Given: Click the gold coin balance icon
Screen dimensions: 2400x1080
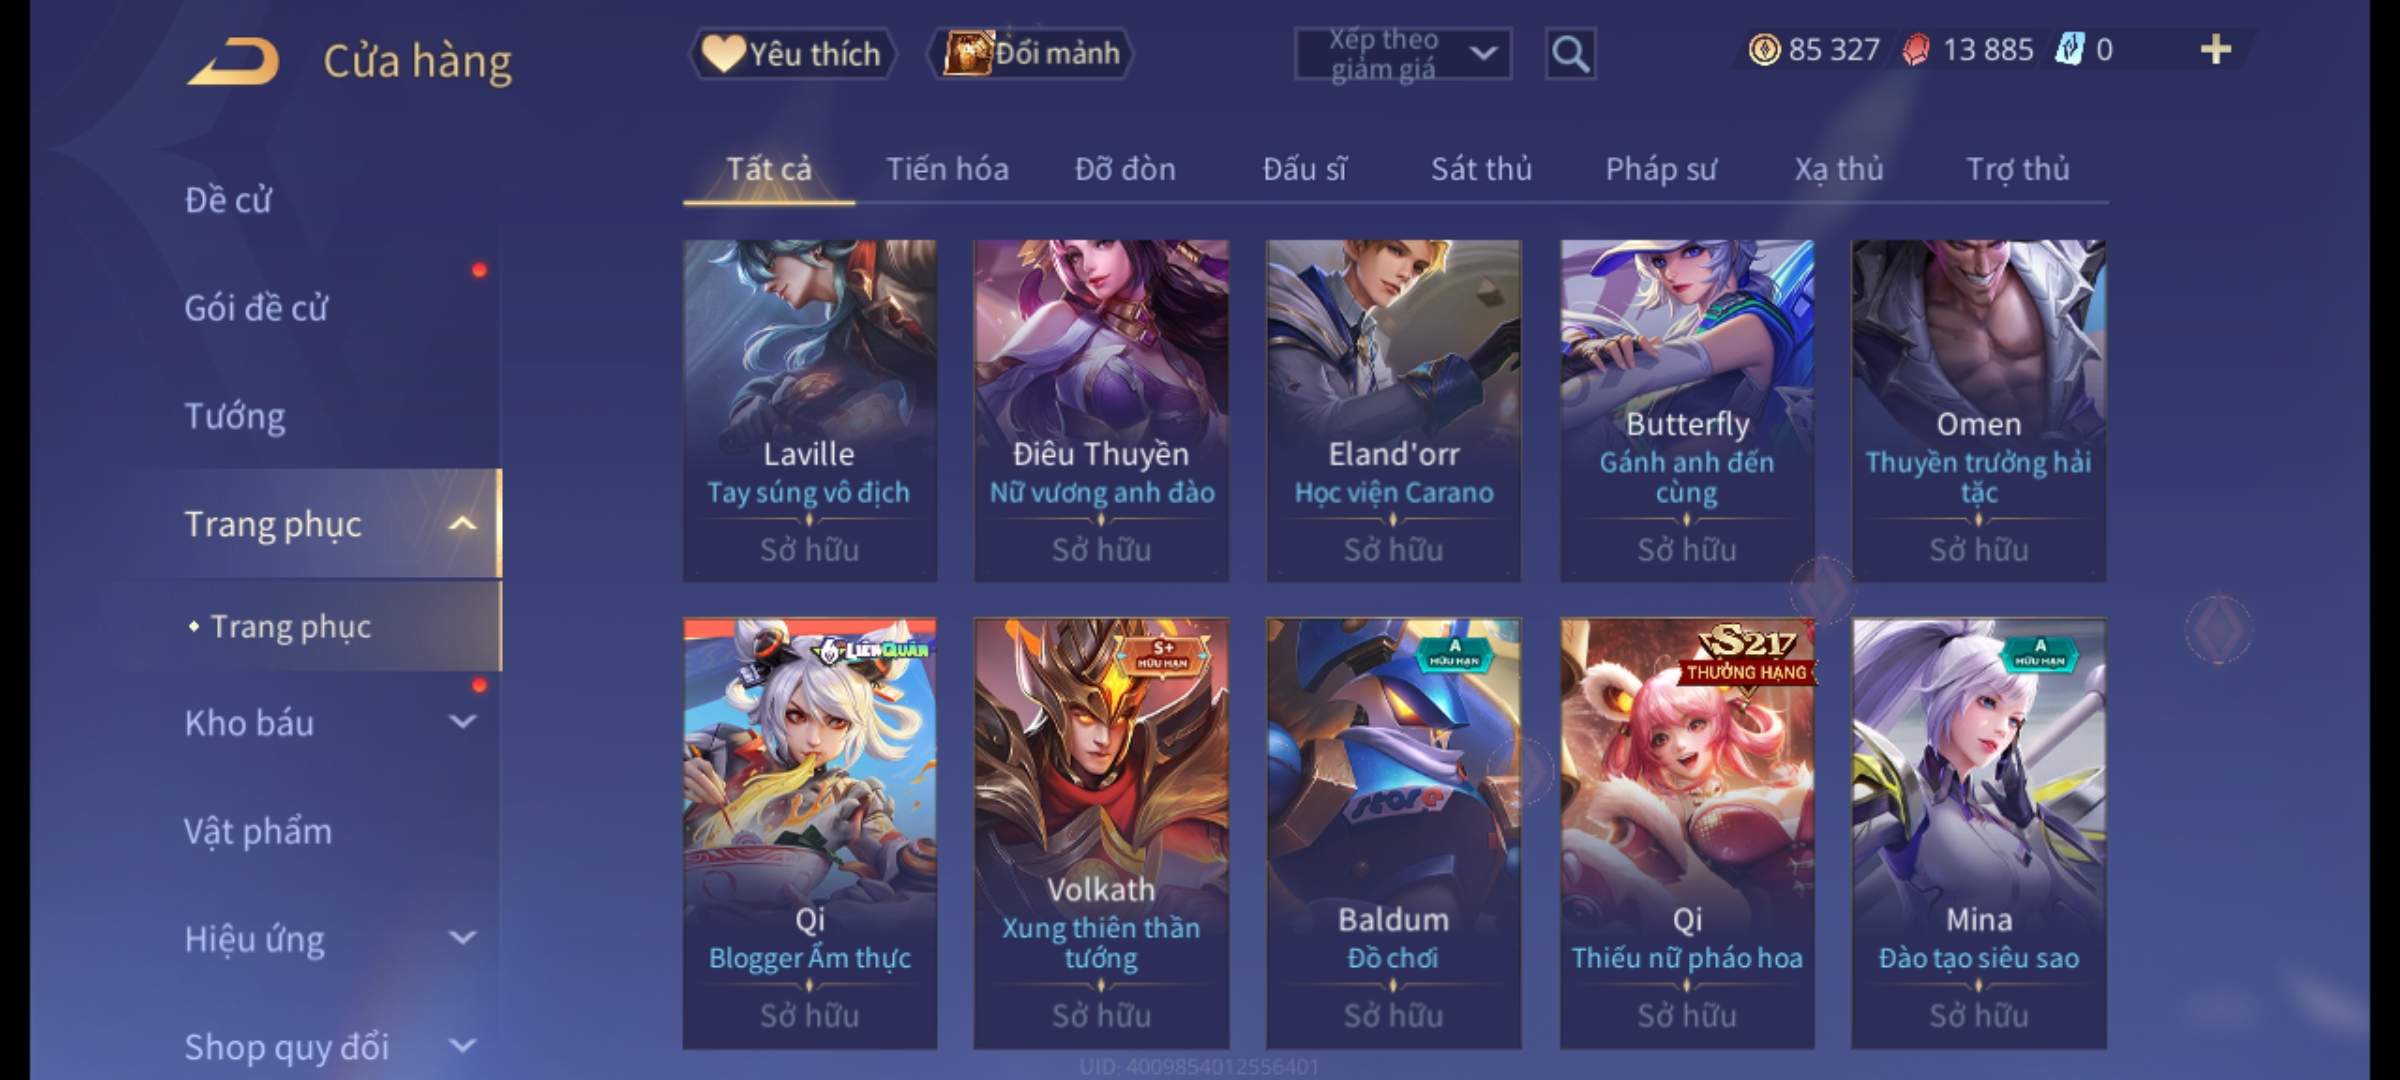Looking at the screenshot, I should 1764,50.
